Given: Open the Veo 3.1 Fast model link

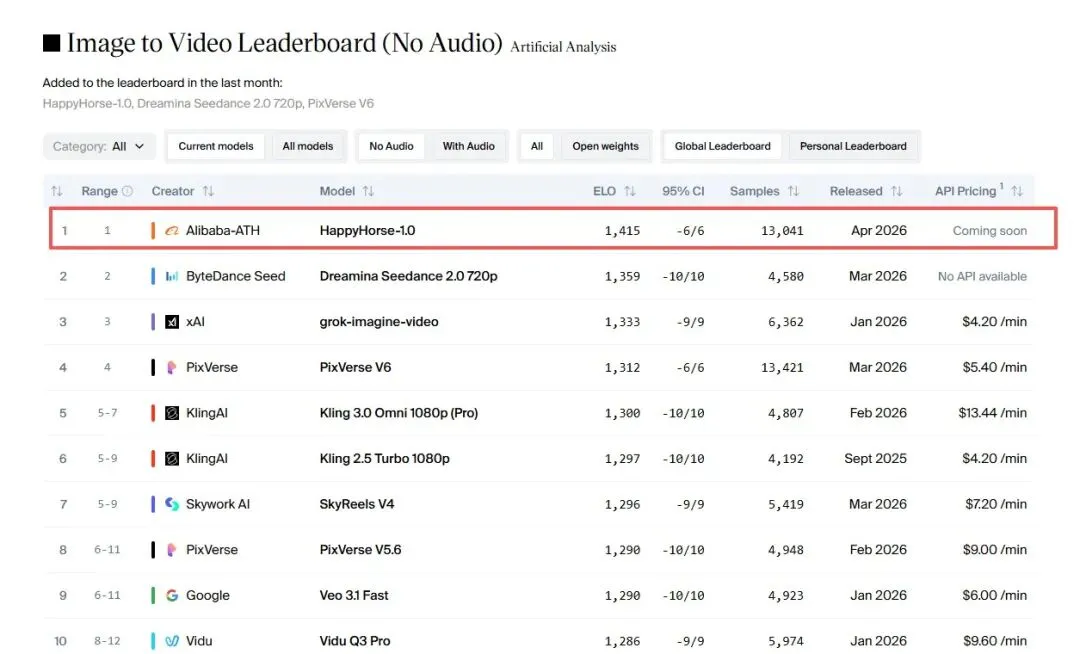Looking at the screenshot, I should click(x=354, y=596).
